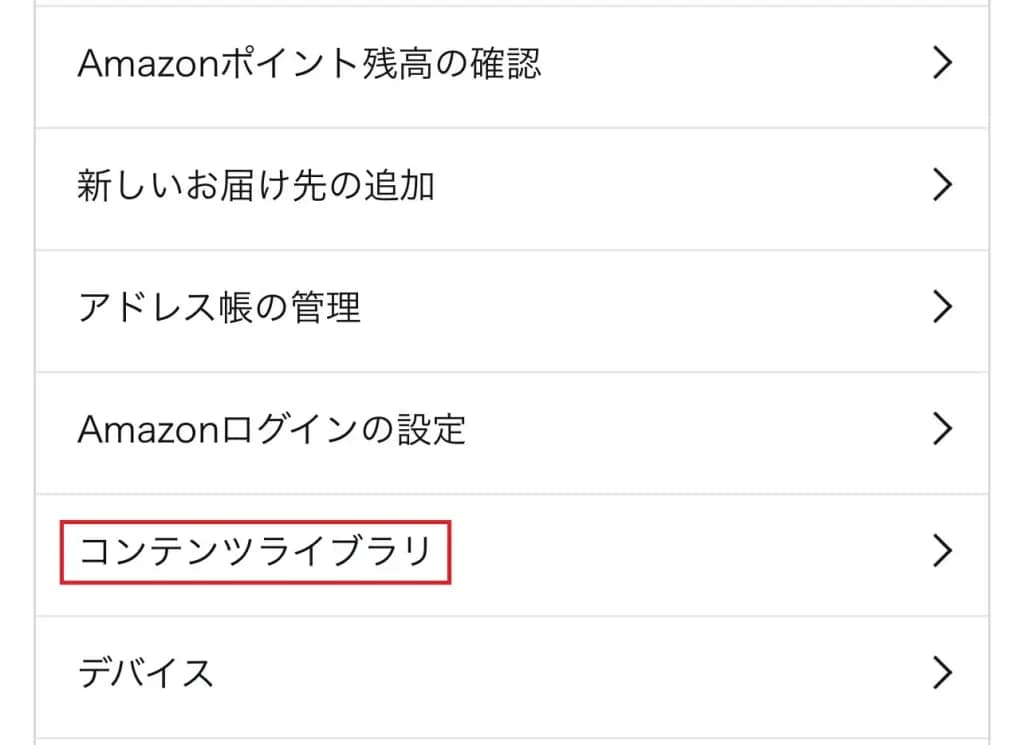Screen dimensions: 1024x745
Task: Select the 新しいお届け先の追加 label
Action: click(x=255, y=186)
